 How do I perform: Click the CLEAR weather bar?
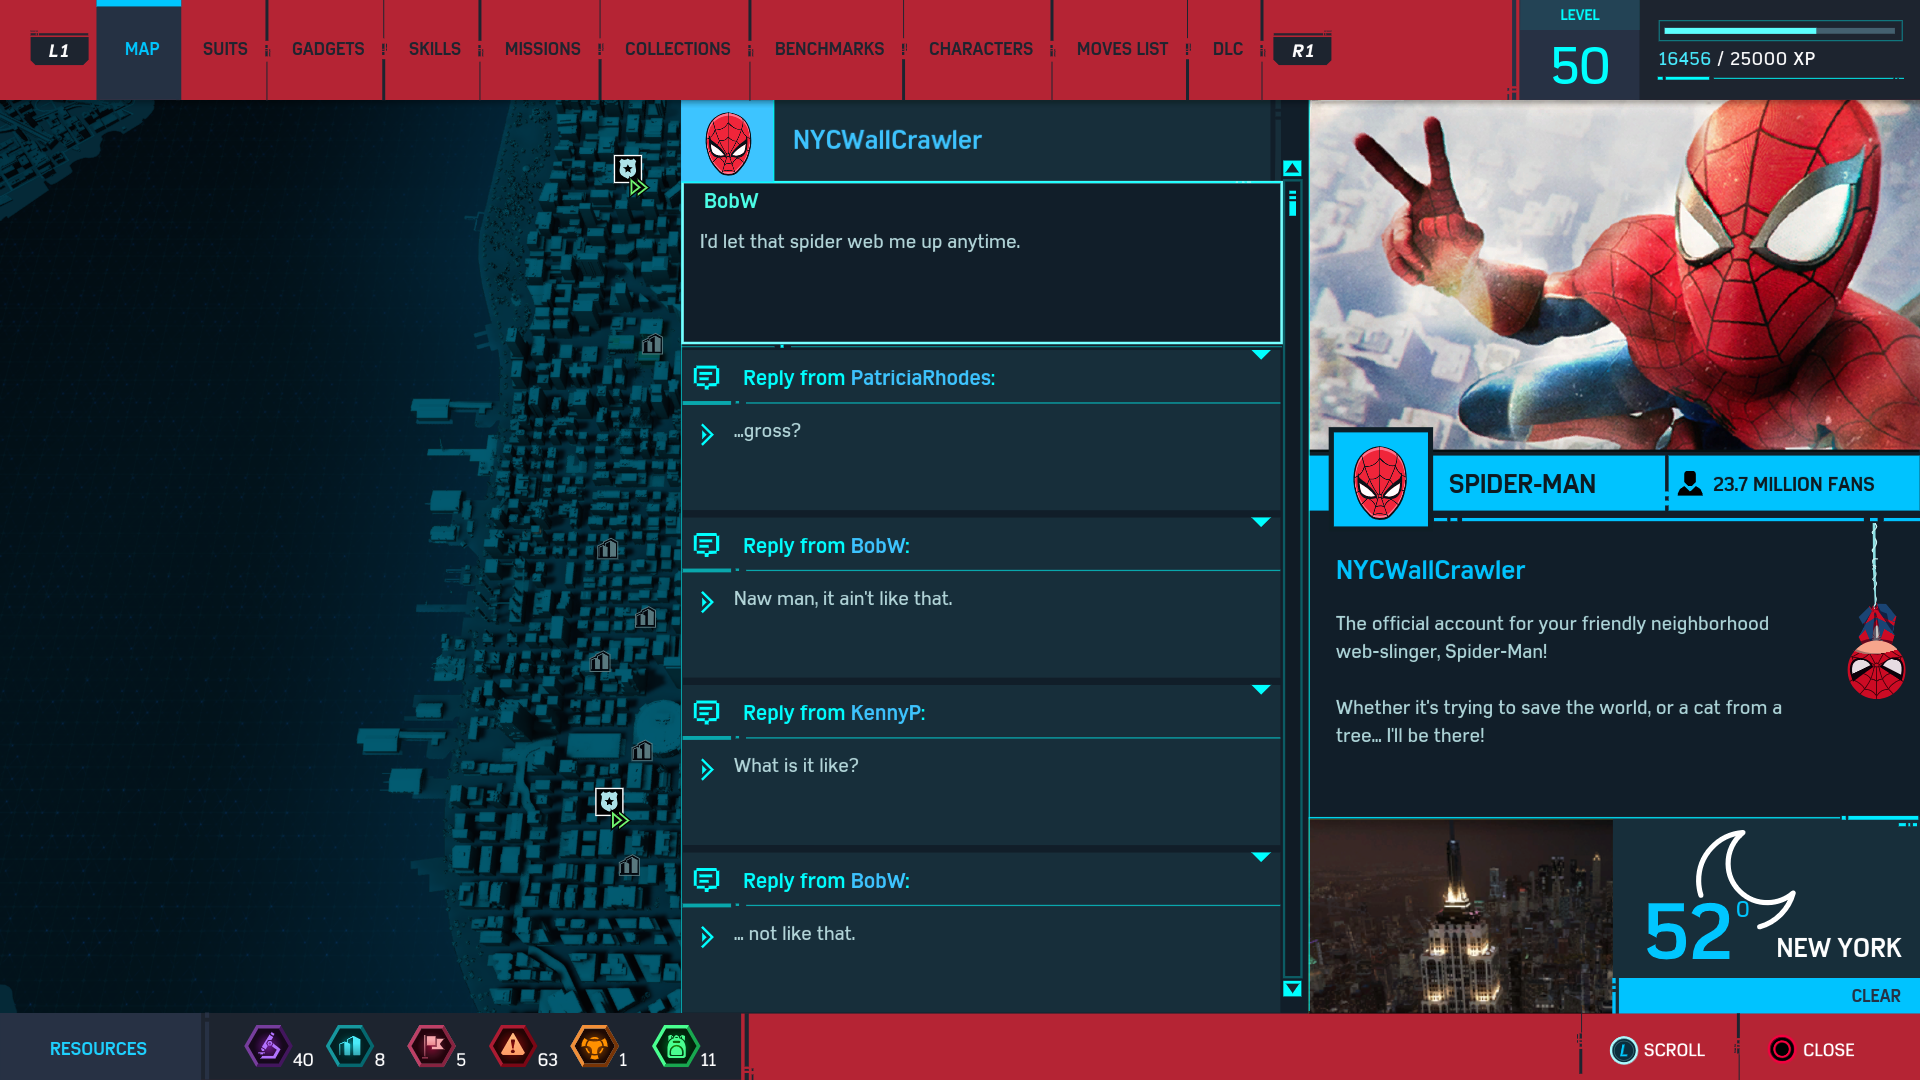click(1768, 996)
